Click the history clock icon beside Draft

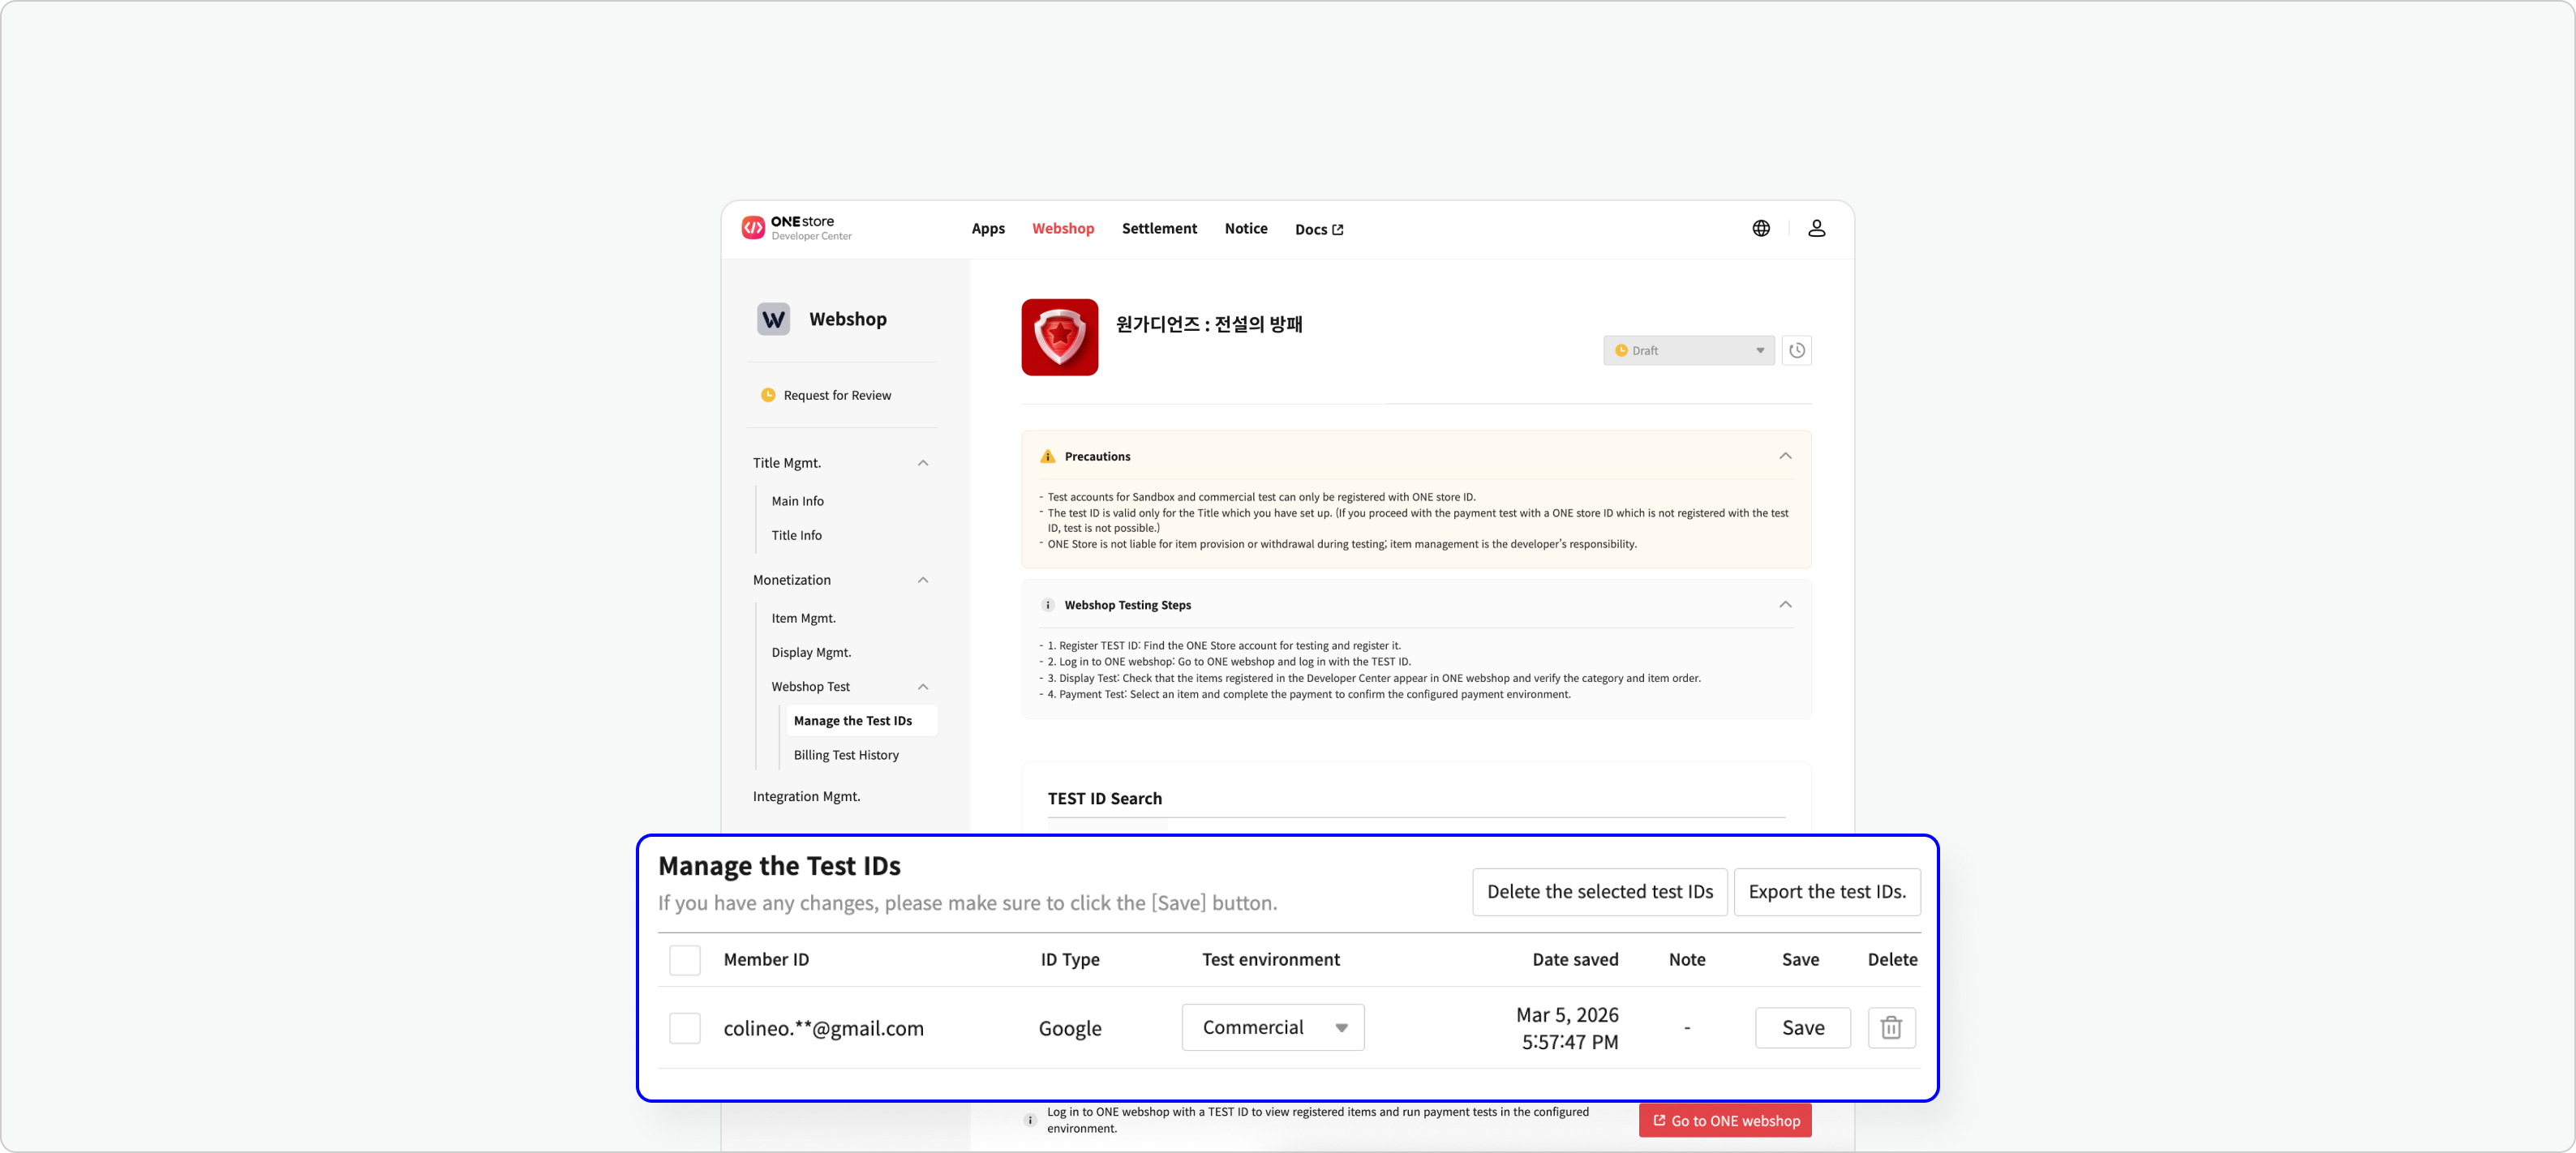(x=1796, y=351)
